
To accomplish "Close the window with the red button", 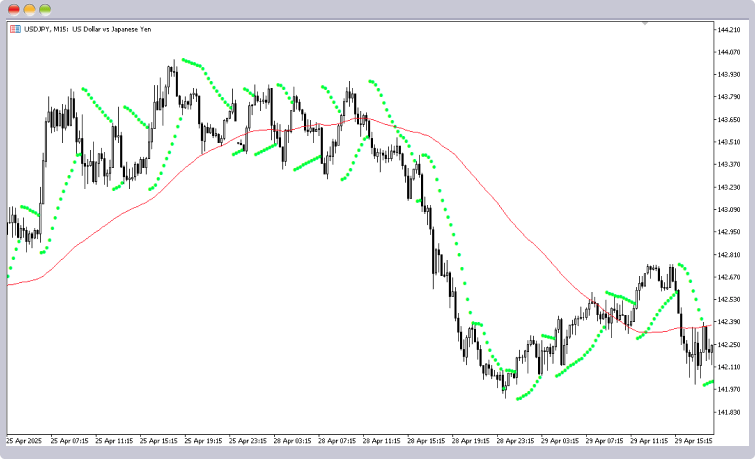I will [x=13, y=9].
